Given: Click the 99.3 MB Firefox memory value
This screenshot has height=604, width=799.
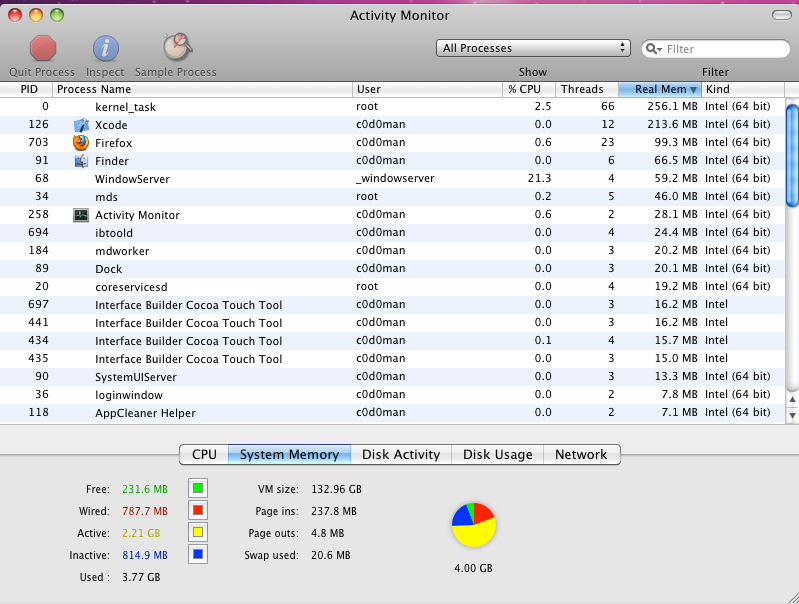Looking at the screenshot, I should pyautogui.click(x=676, y=142).
